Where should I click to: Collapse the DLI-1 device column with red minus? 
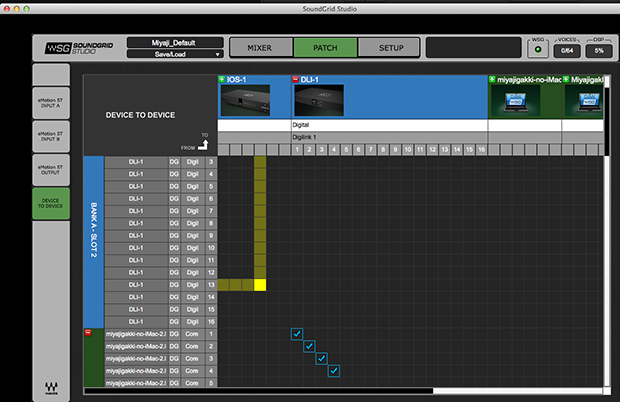click(x=295, y=79)
